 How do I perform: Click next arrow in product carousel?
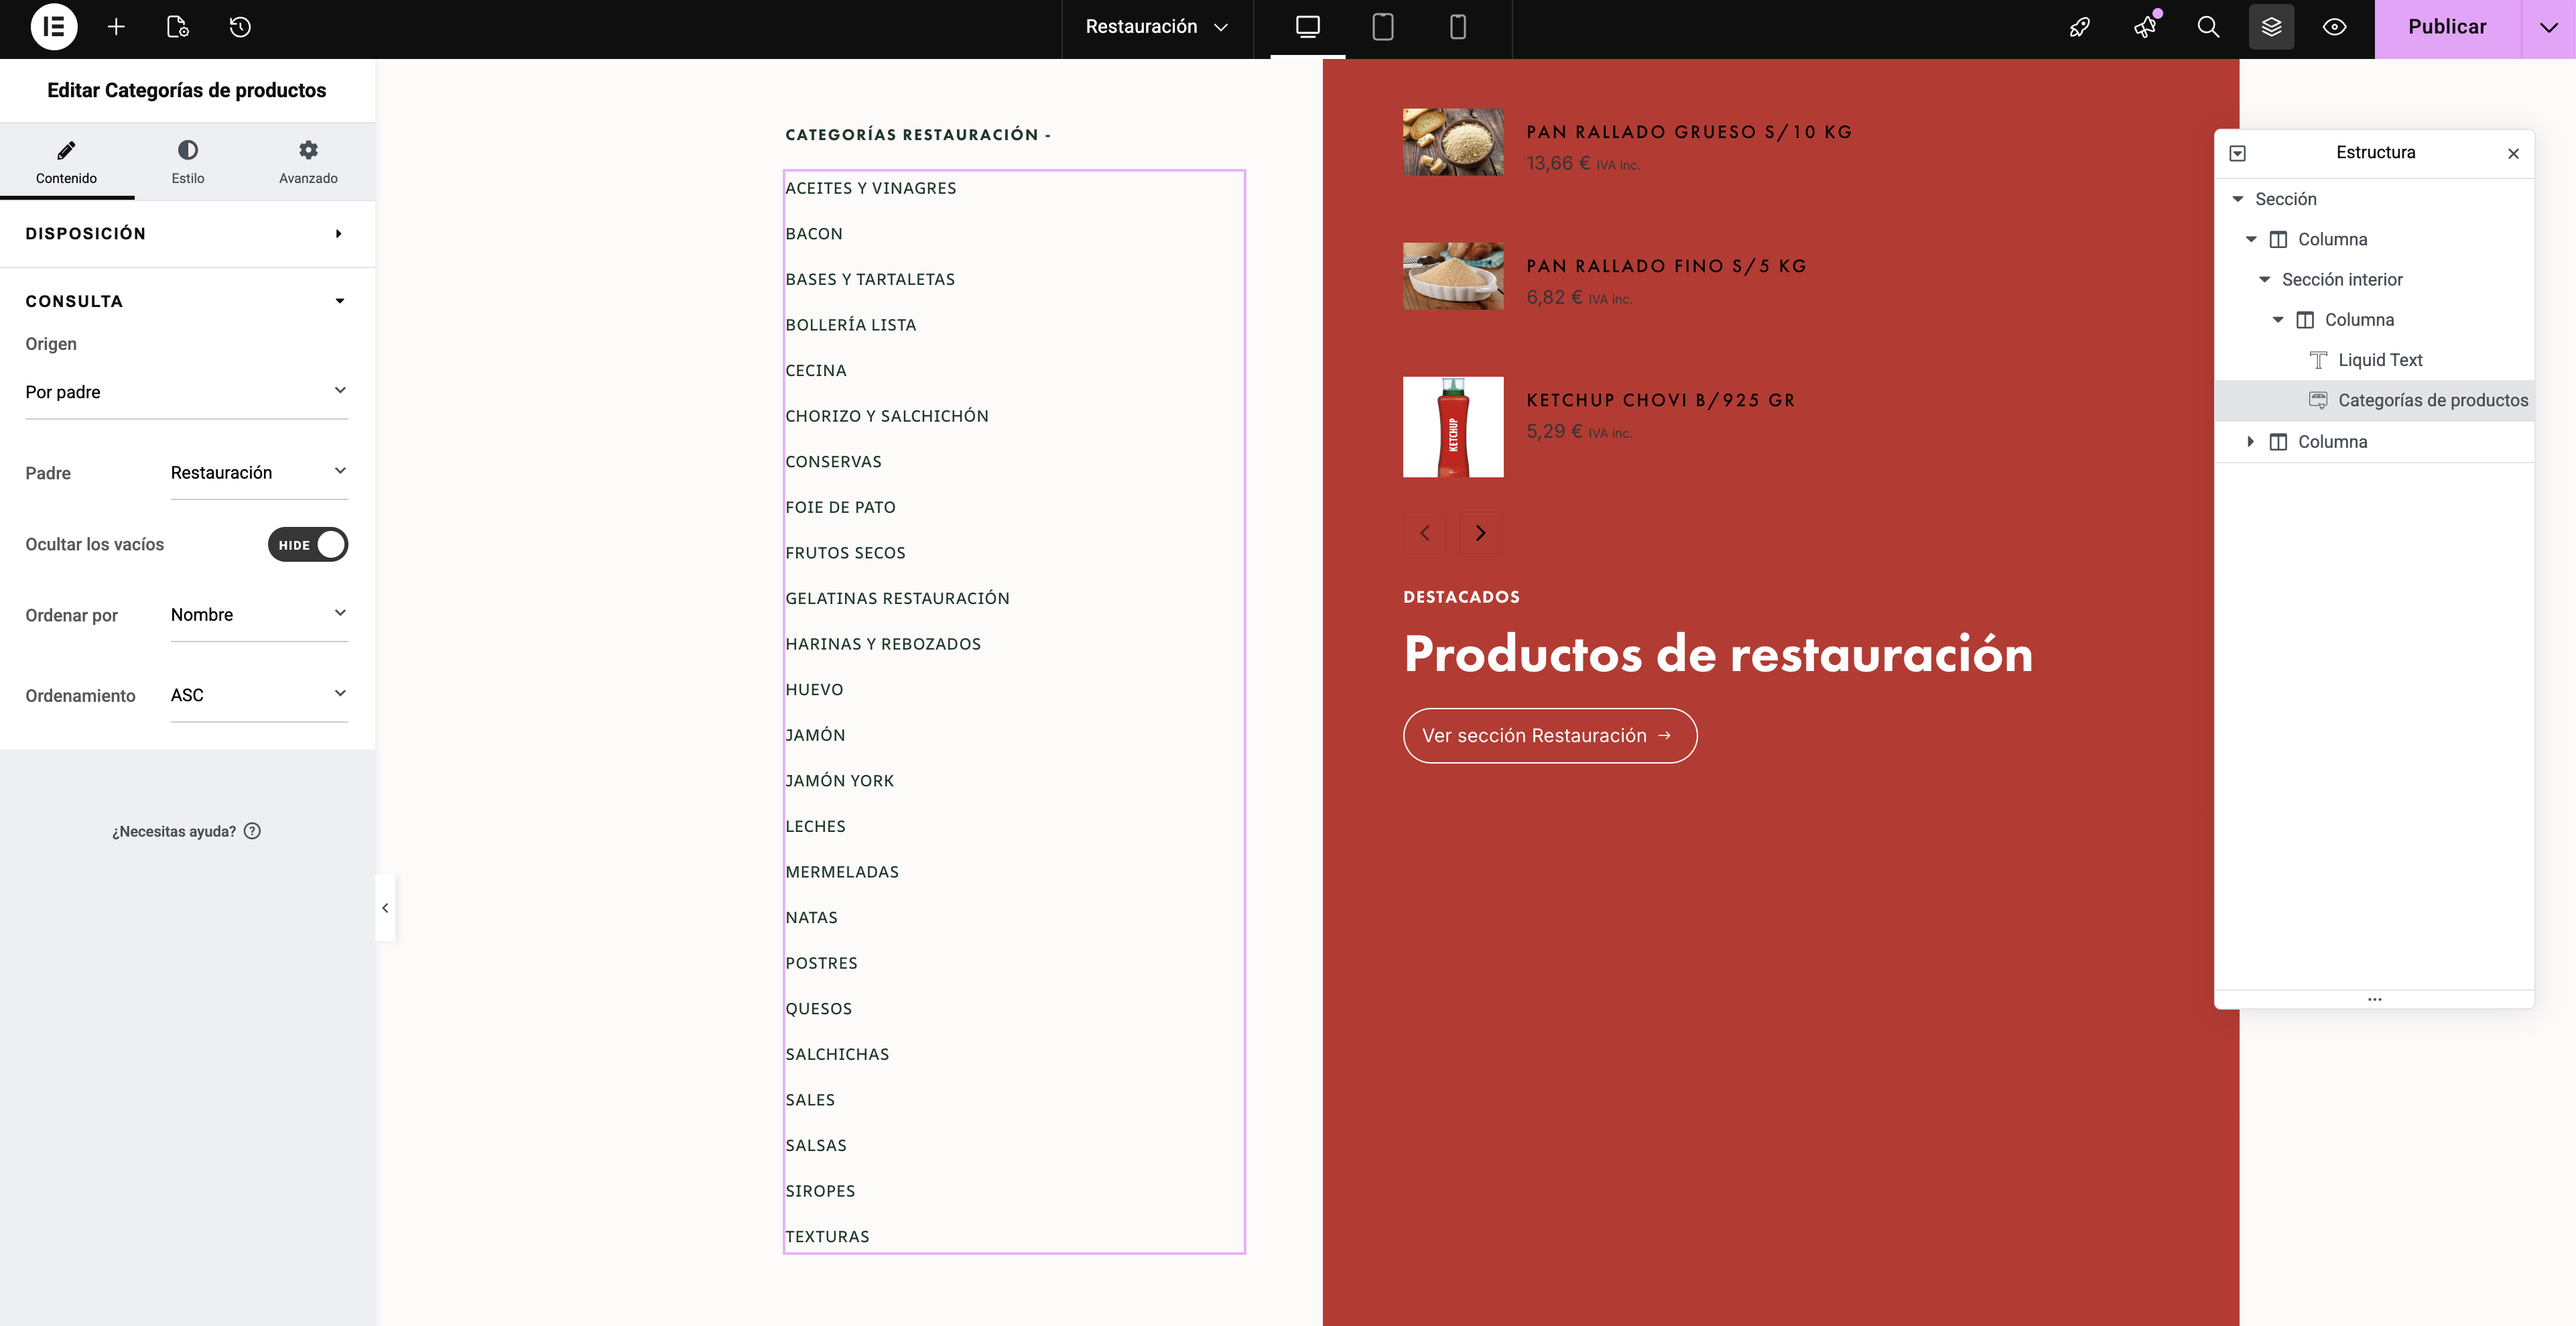pos(1480,533)
